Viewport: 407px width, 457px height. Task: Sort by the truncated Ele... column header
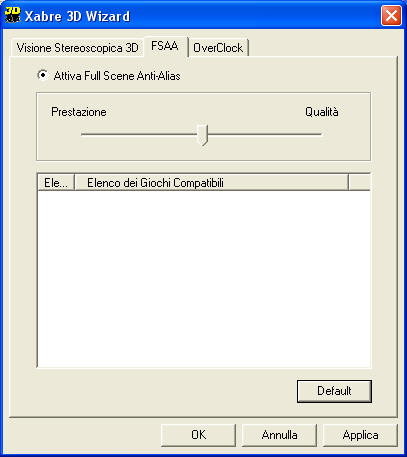[x=56, y=183]
